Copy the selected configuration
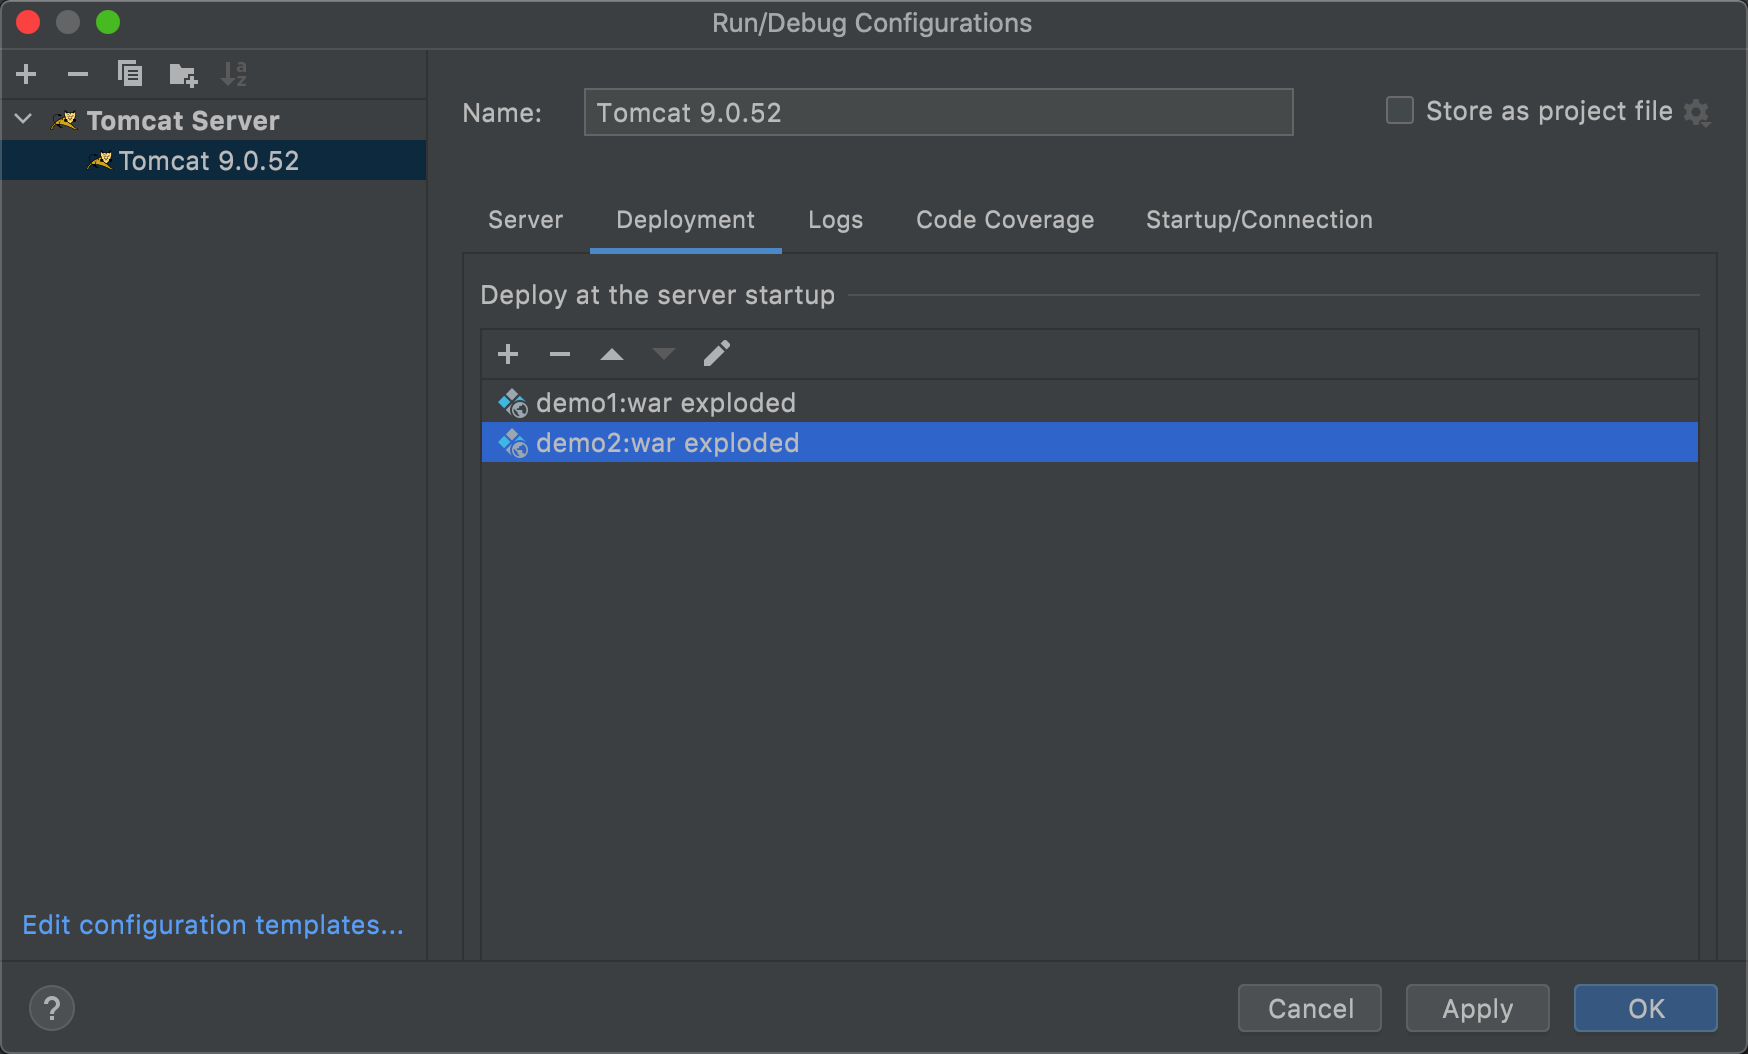Screen dimensions: 1748x1054 coord(130,74)
